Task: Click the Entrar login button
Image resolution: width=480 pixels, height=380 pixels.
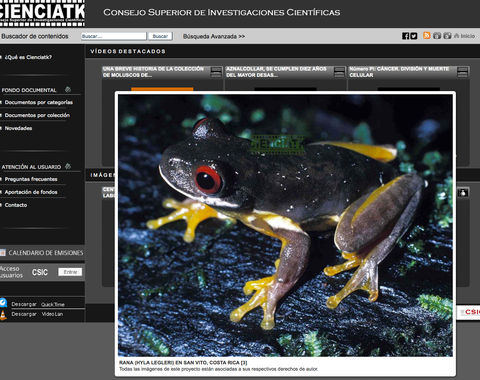Action: (70, 272)
